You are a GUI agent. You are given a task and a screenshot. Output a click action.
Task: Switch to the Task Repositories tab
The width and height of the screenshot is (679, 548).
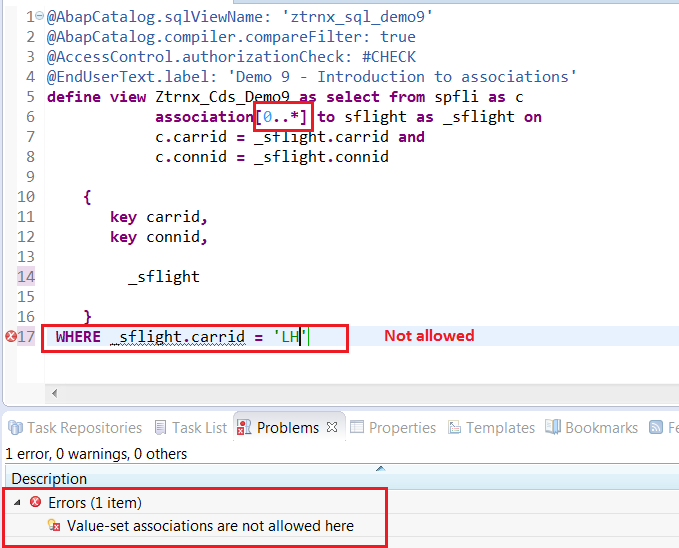coord(75,428)
